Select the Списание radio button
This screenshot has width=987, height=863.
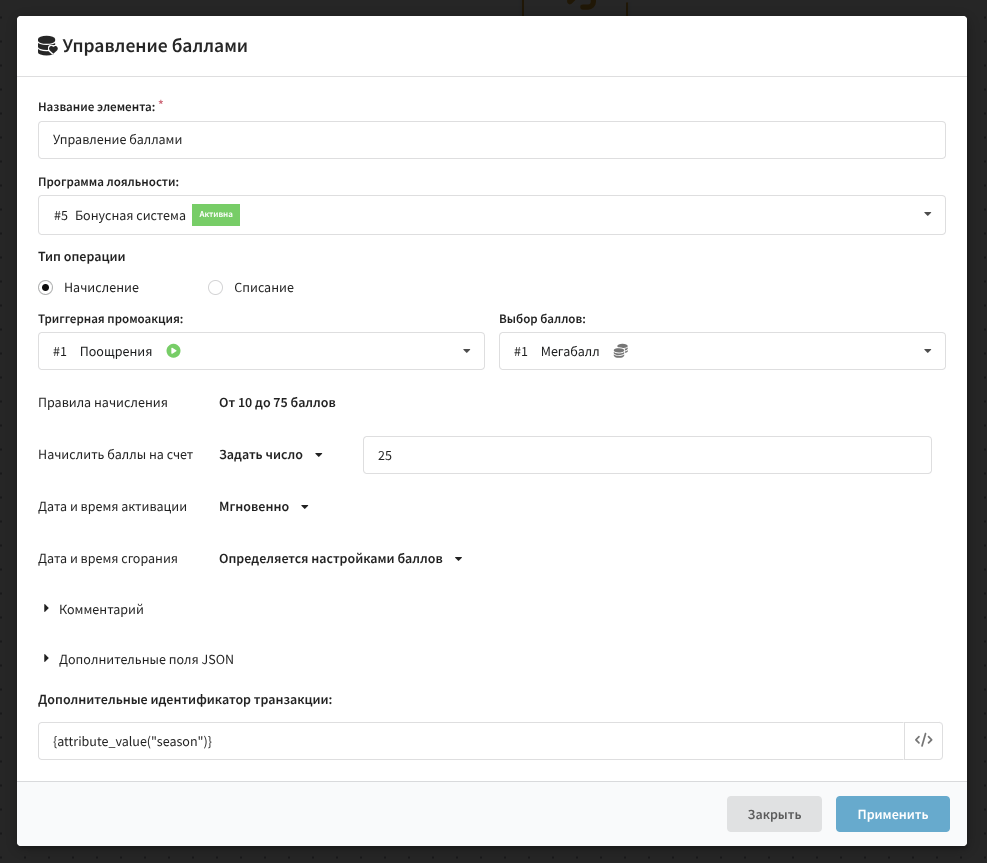pyautogui.click(x=215, y=288)
